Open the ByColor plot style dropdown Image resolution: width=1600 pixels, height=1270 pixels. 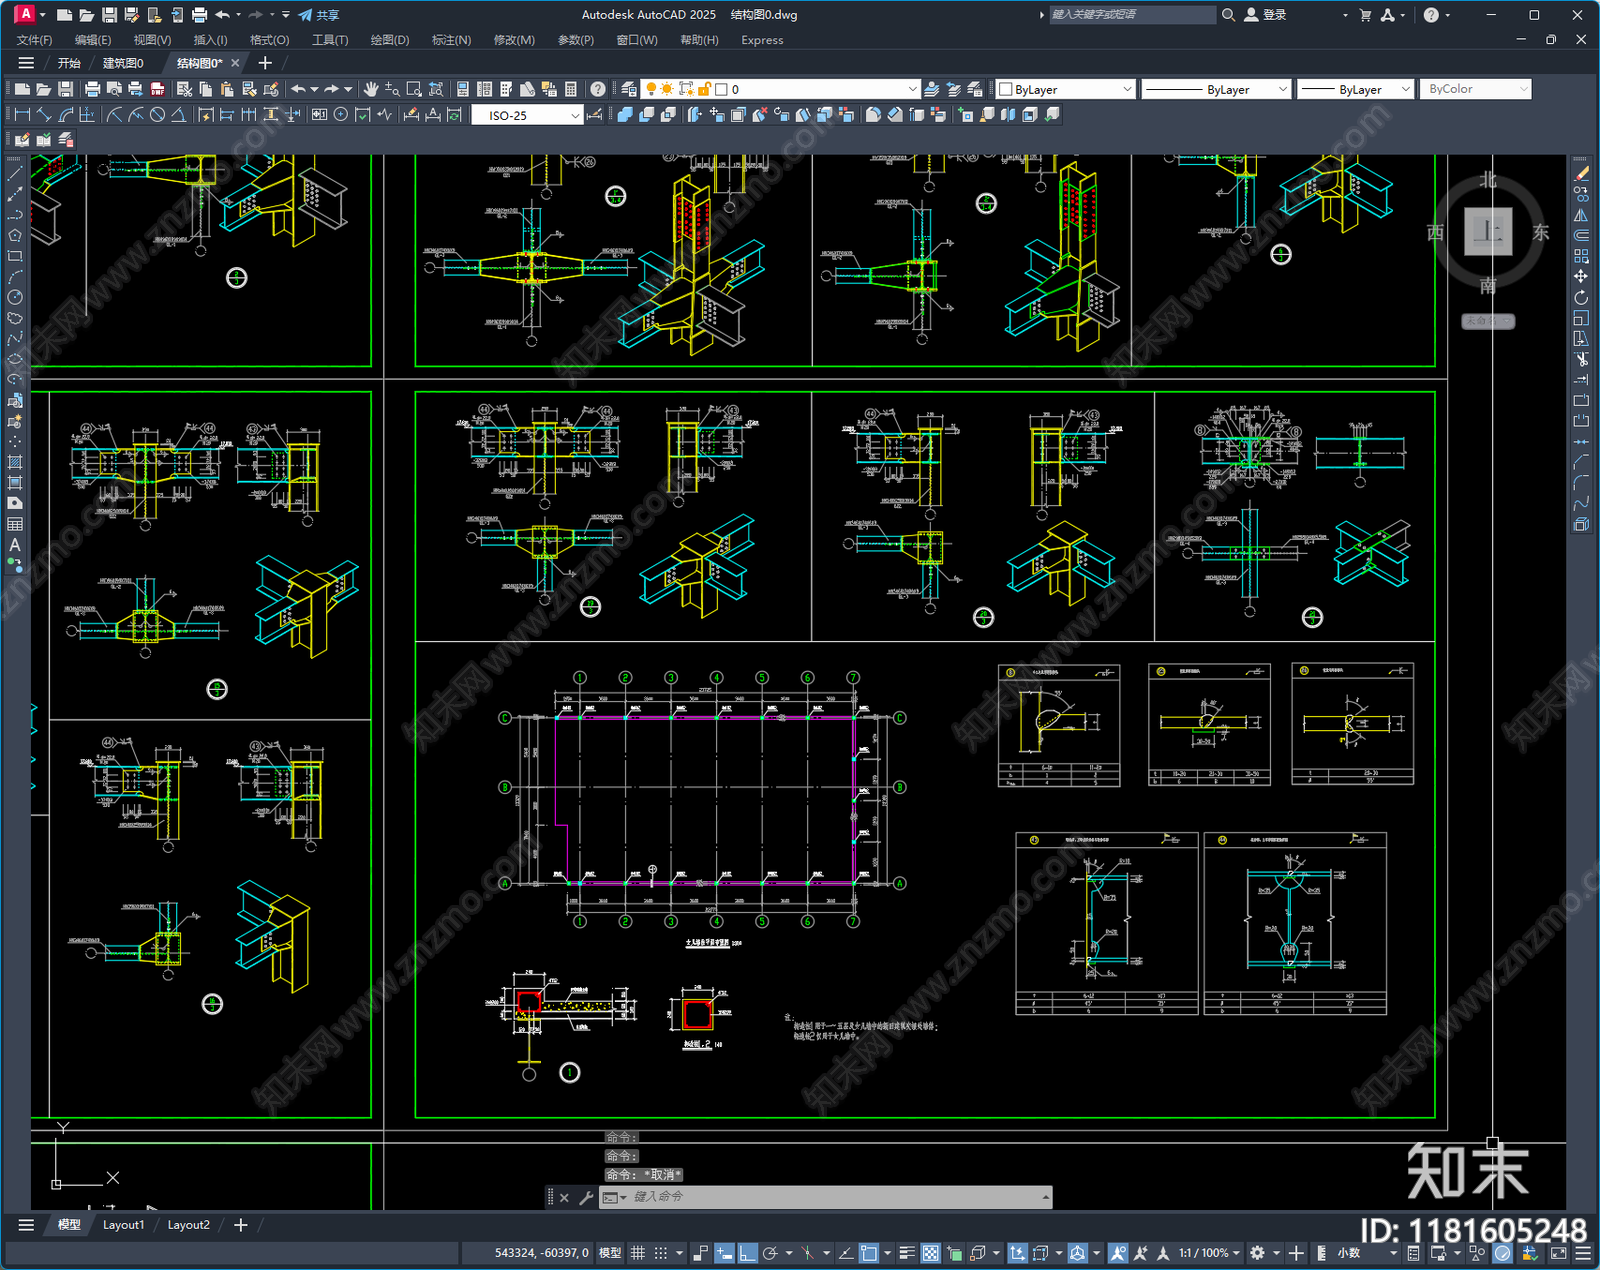point(1475,89)
